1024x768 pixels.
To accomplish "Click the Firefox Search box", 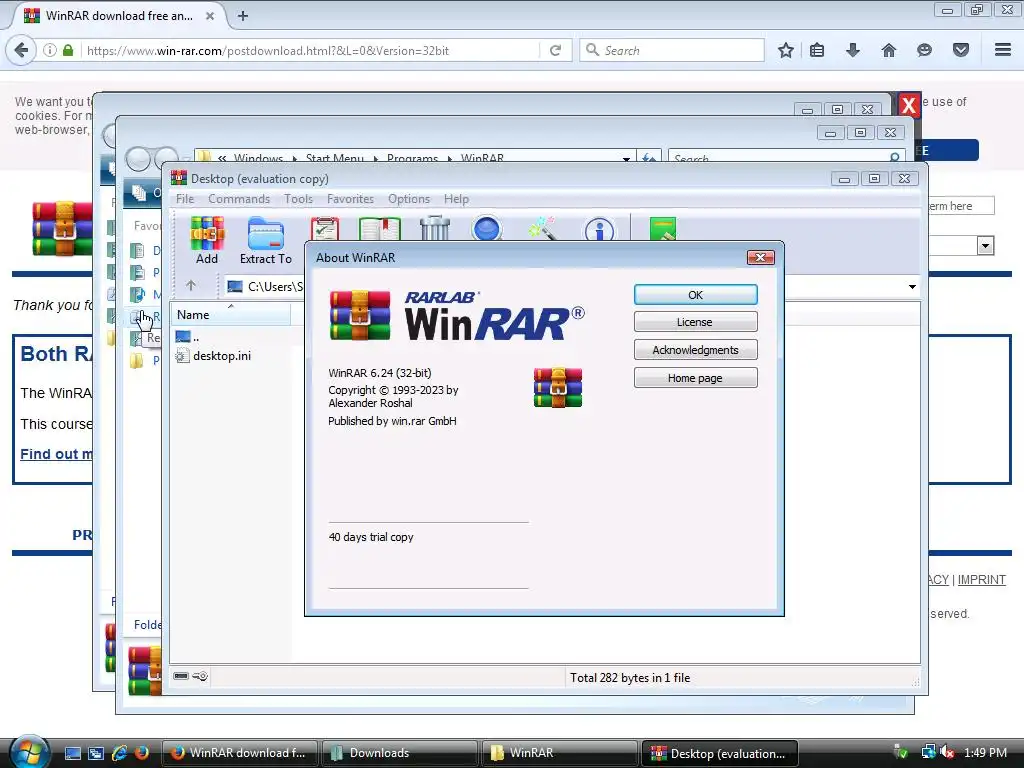I will [673, 50].
